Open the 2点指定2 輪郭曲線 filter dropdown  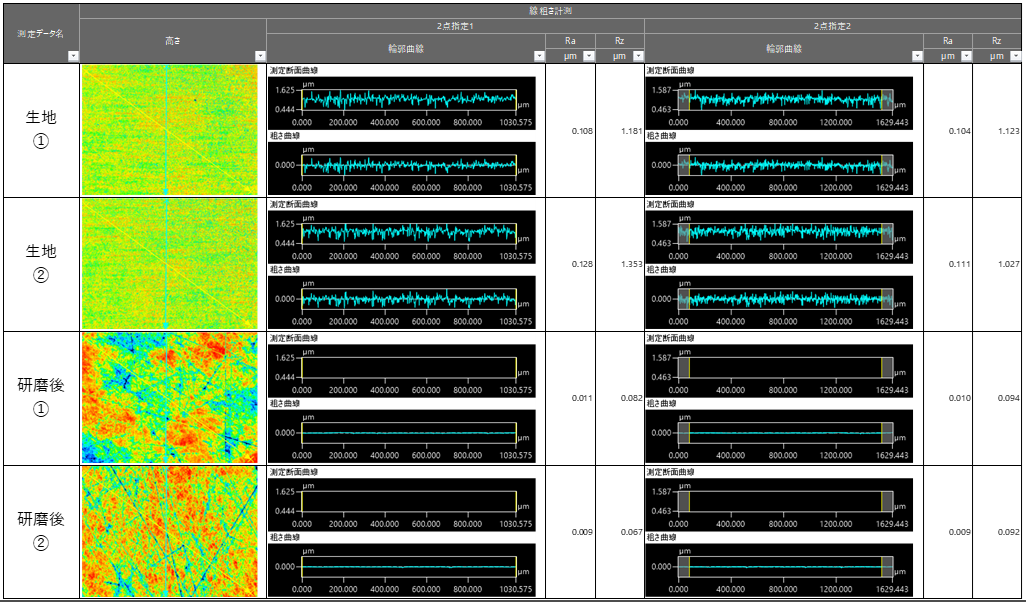(x=917, y=56)
